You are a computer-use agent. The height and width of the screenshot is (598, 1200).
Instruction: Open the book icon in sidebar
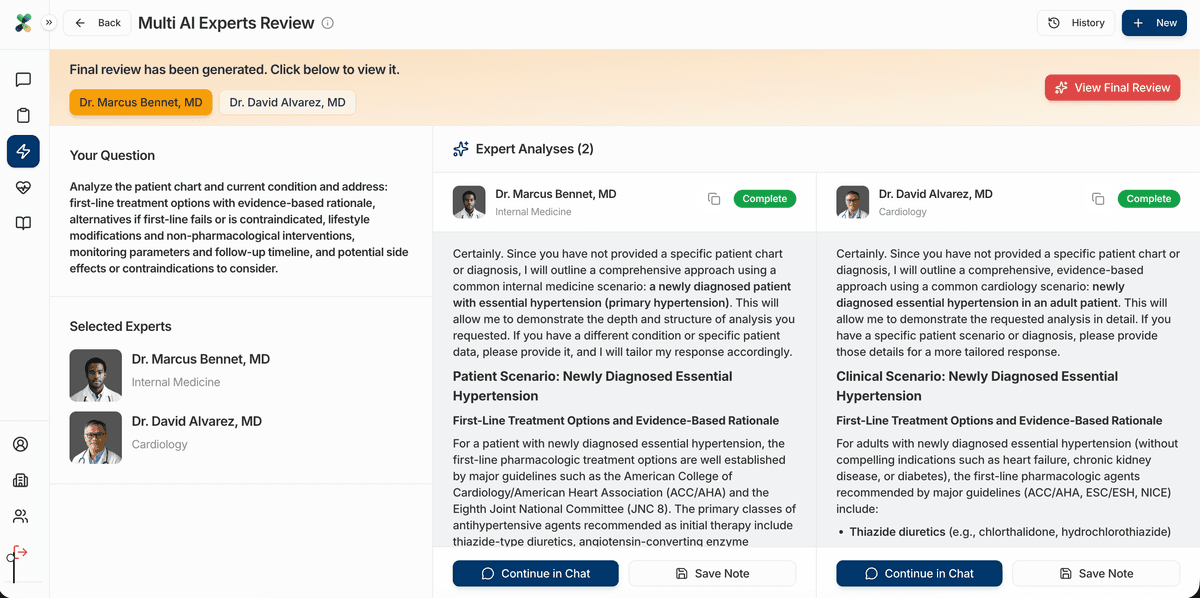(x=23, y=223)
